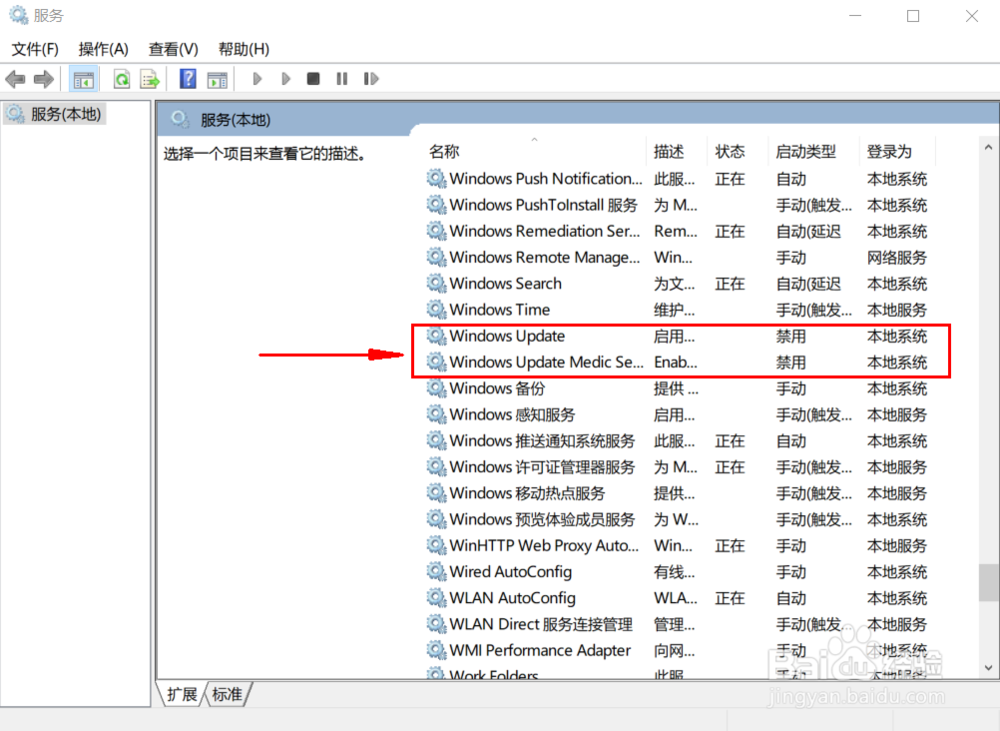Click the vertical scrollbar thumb

click(989, 582)
